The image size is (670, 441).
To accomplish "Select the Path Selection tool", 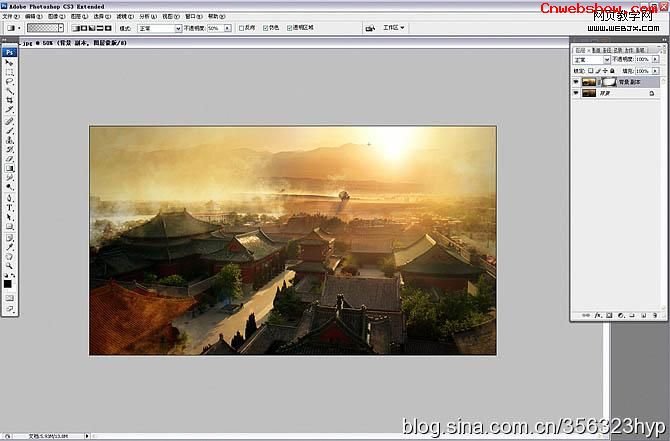I will [9, 218].
